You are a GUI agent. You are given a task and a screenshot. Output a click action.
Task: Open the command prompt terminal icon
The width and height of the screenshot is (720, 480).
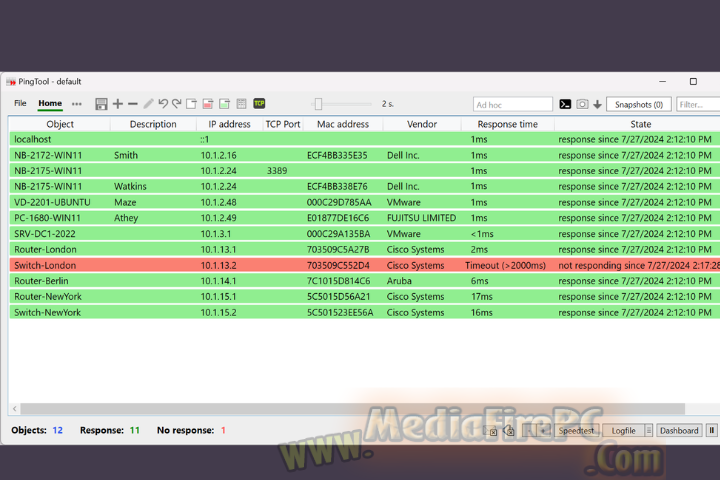pos(565,104)
